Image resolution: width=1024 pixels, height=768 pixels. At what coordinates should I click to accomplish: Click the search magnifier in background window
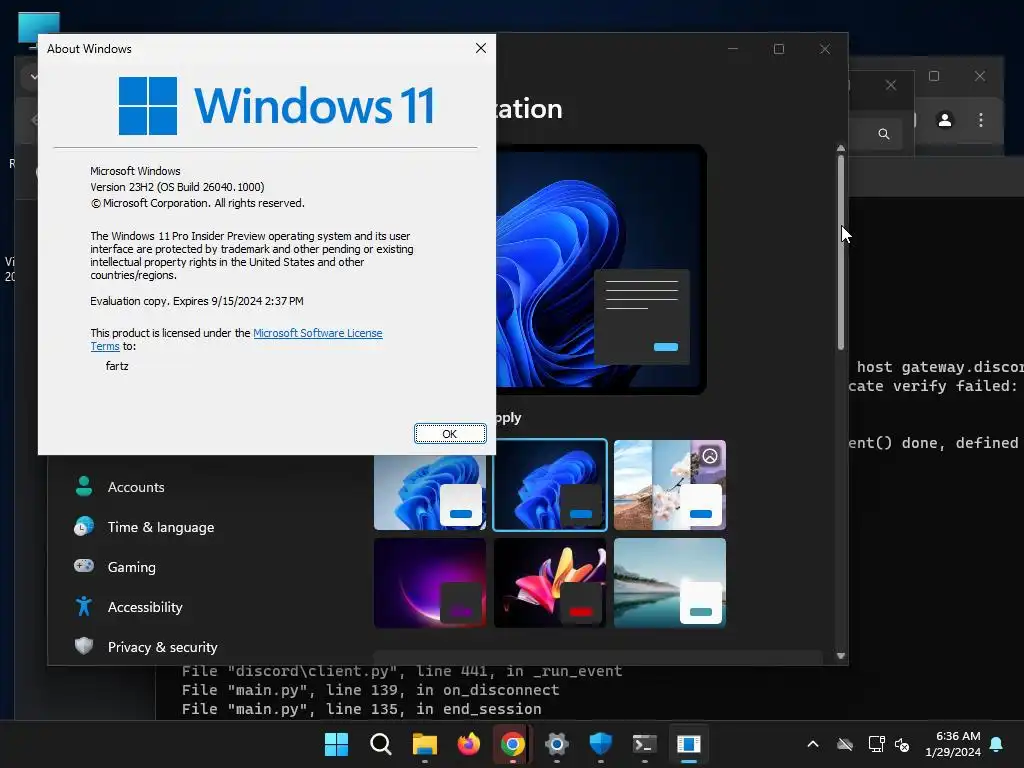pos(884,134)
